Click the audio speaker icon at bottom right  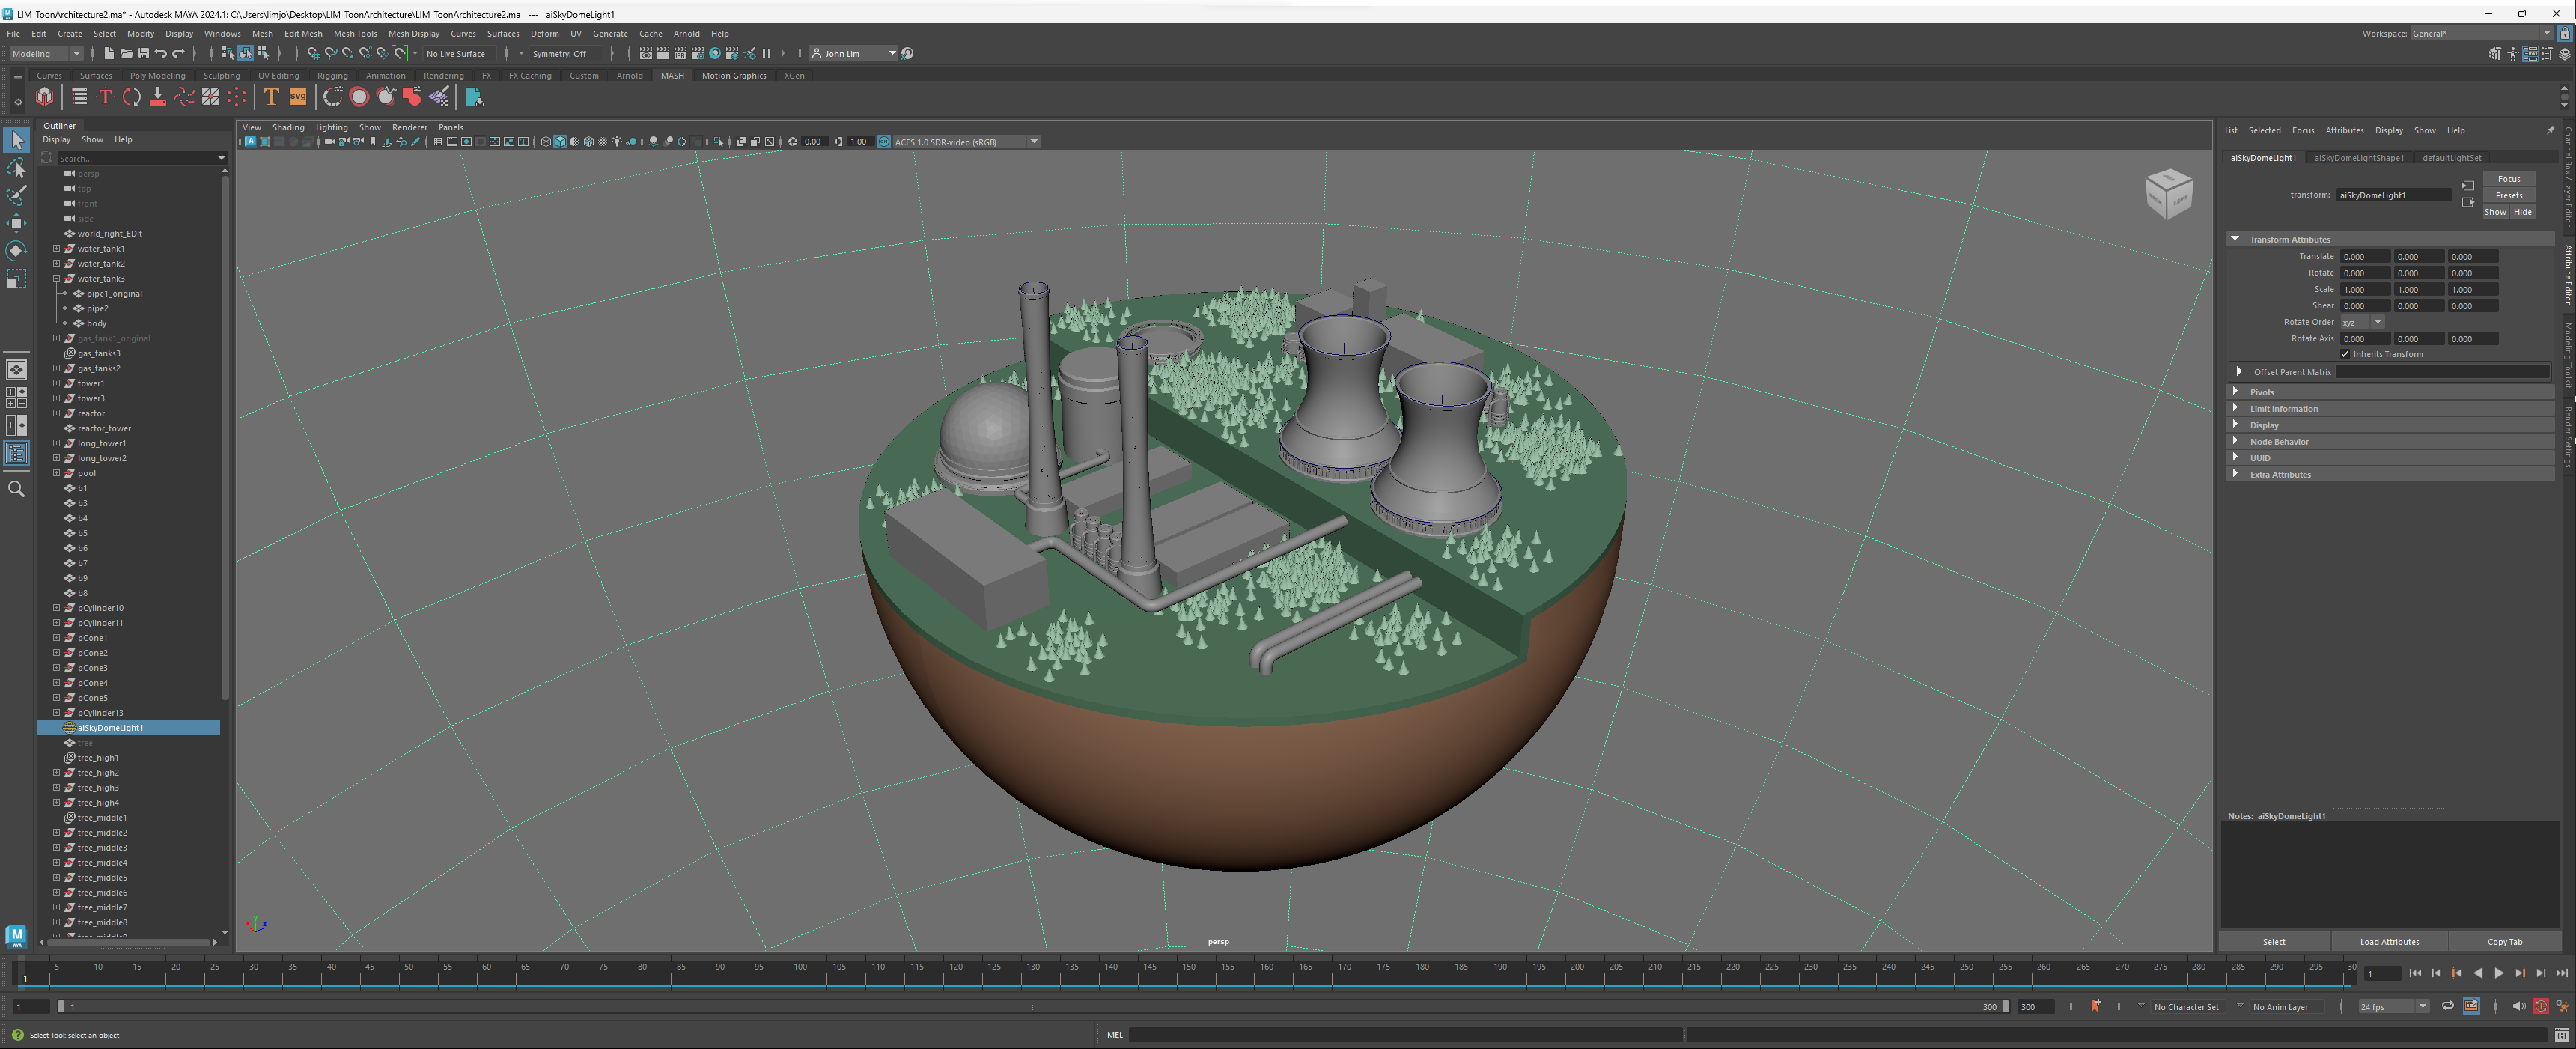pyautogui.click(x=2518, y=1006)
